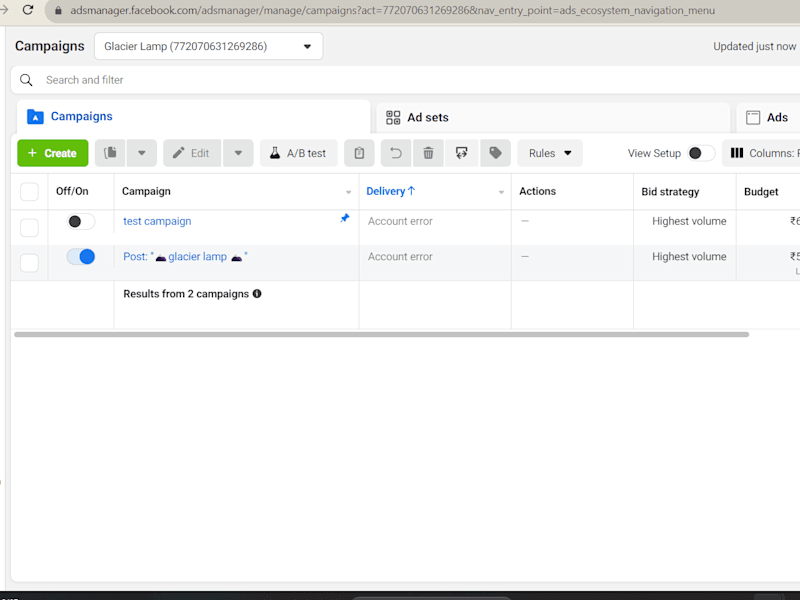Viewport: 800px width, 600px height.
Task: Open Campaign column header dropdown arrow
Action: tap(348, 192)
